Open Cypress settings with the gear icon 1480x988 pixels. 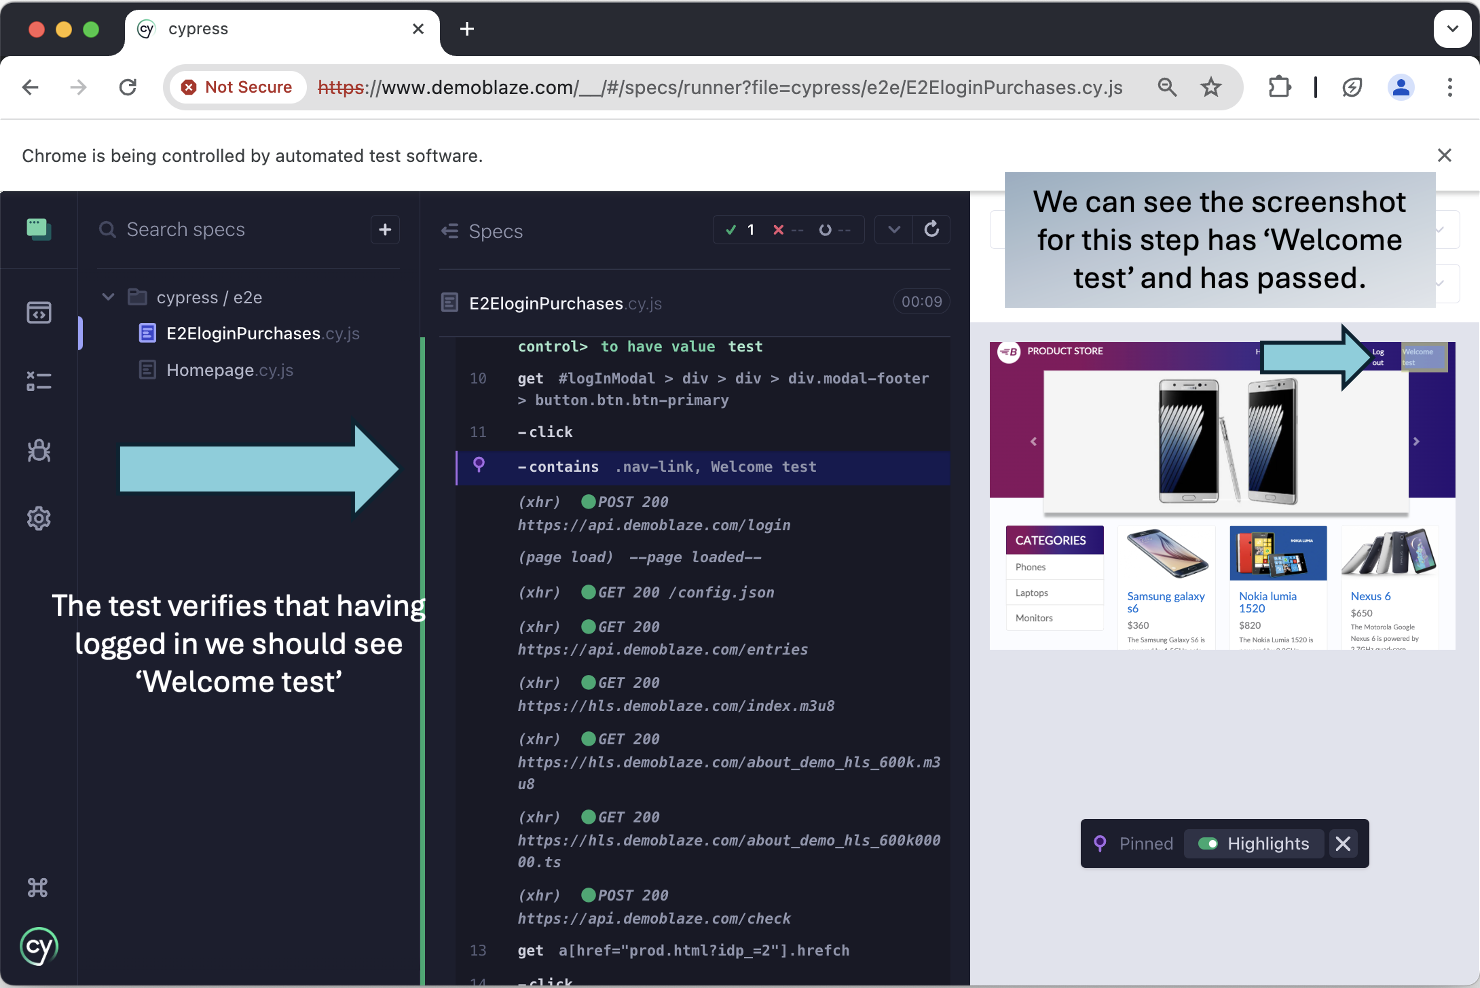pyautogui.click(x=39, y=518)
